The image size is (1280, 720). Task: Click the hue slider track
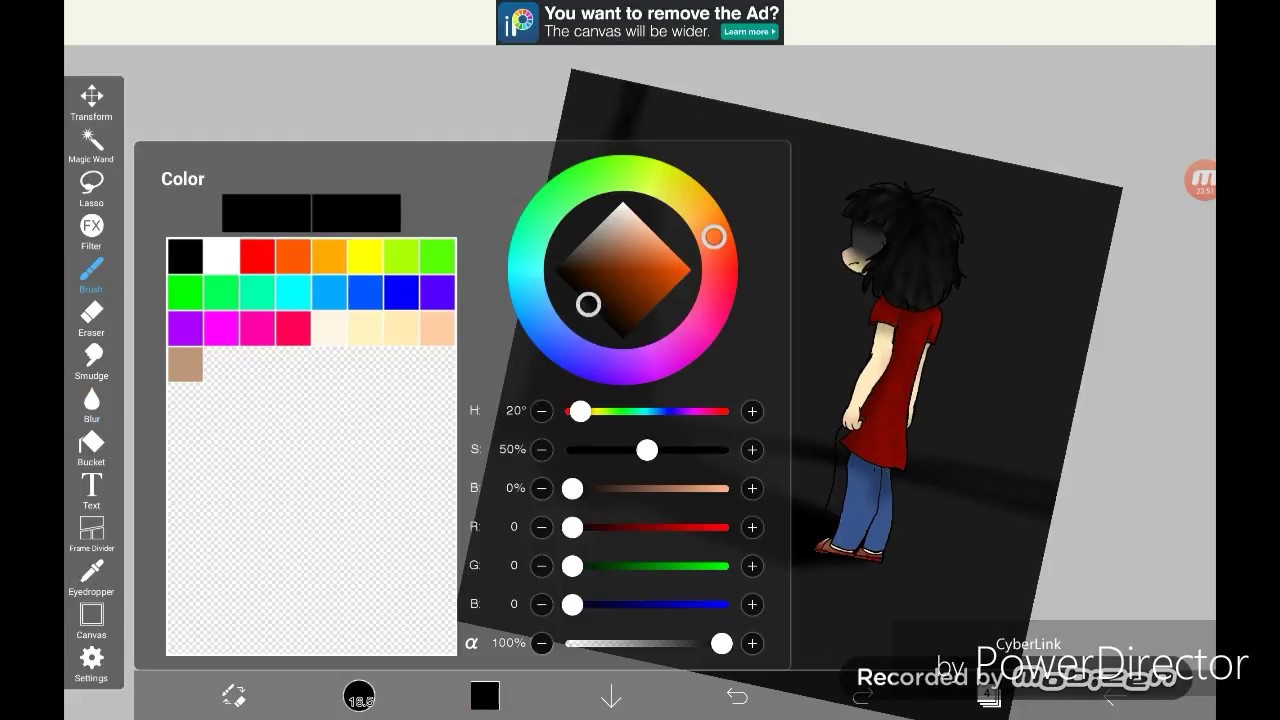(648, 411)
